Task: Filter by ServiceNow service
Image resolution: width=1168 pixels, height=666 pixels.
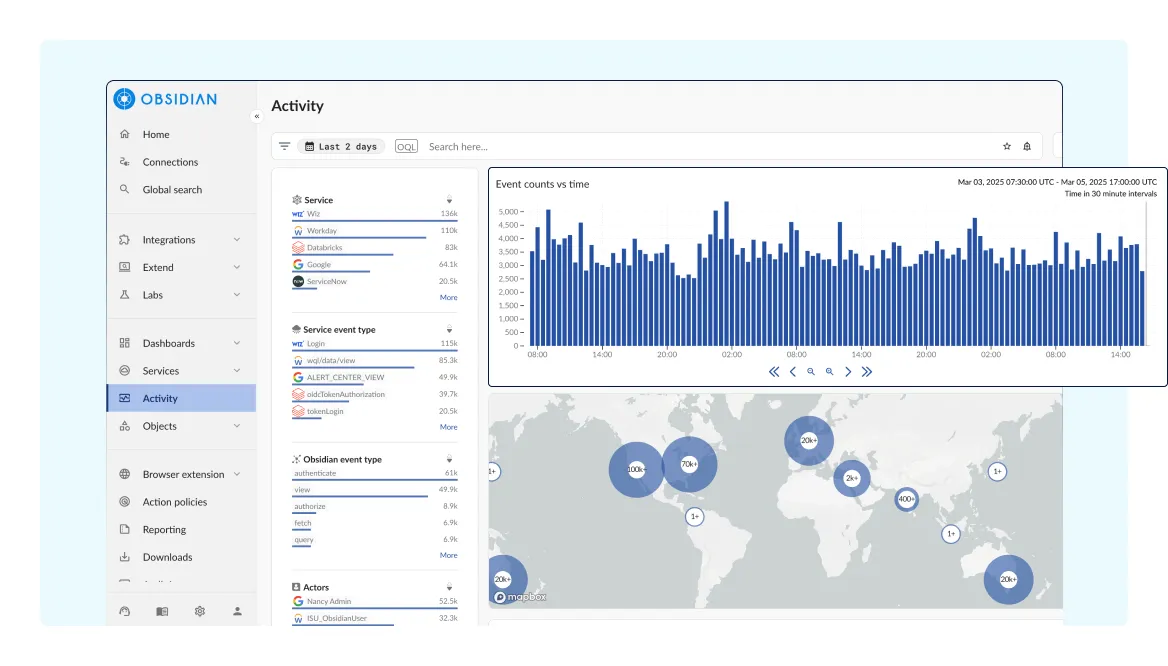Action: [375, 282]
